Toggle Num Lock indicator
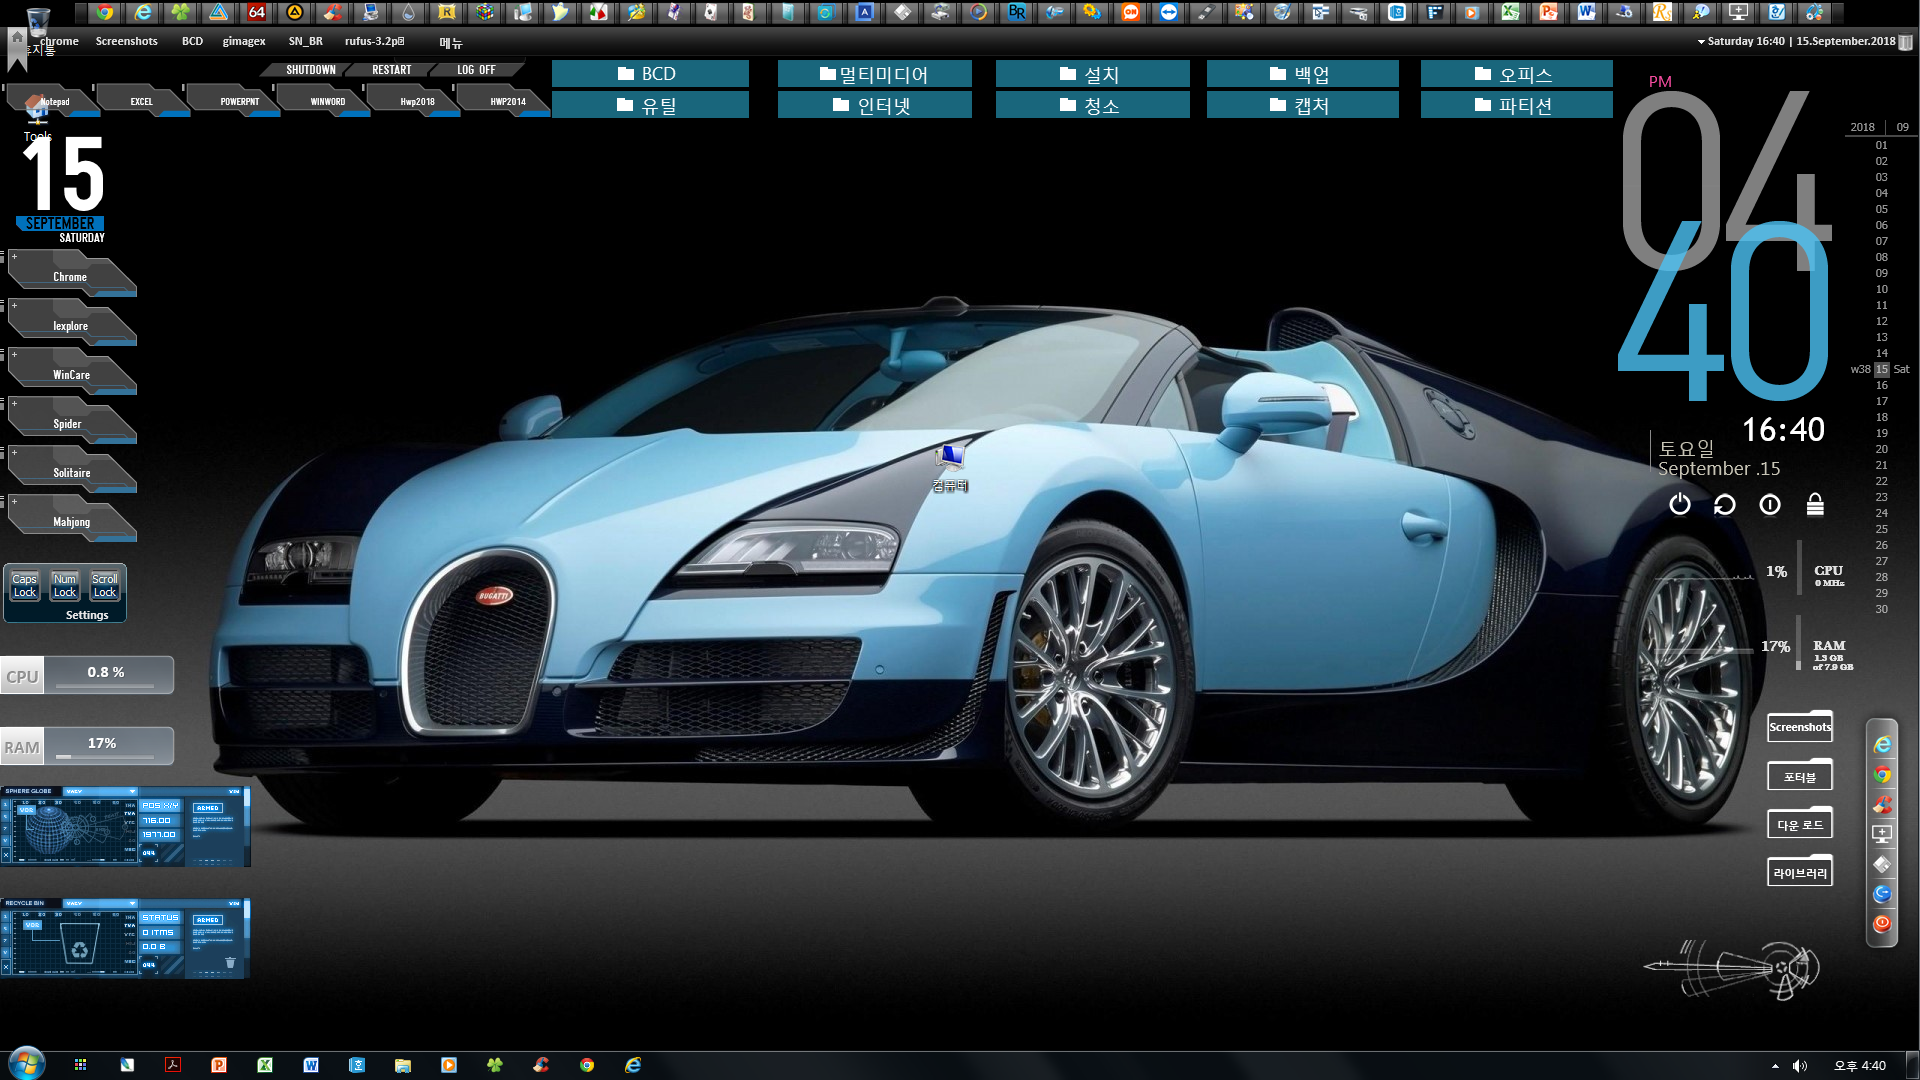Image resolution: width=1920 pixels, height=1080 pixels. click(x=65, y=586)
